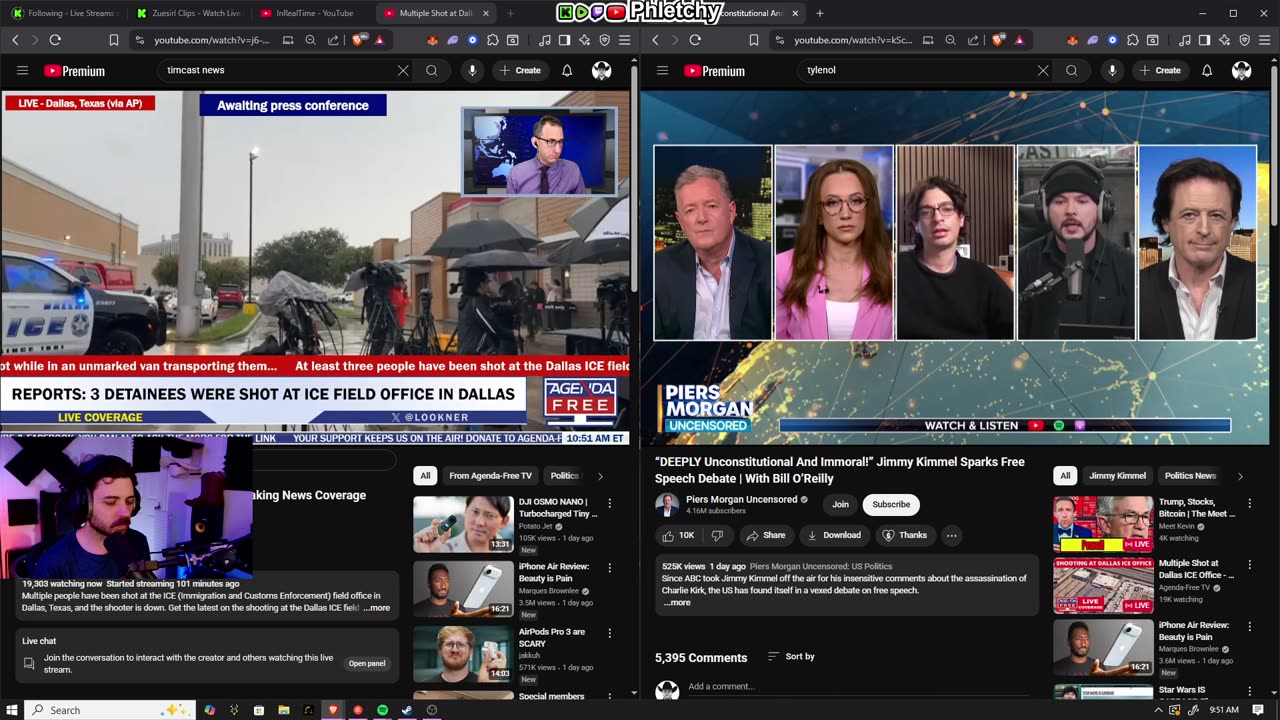Open YouTube guide menu in the left window
1280x720 pixels.
(22, 71)
